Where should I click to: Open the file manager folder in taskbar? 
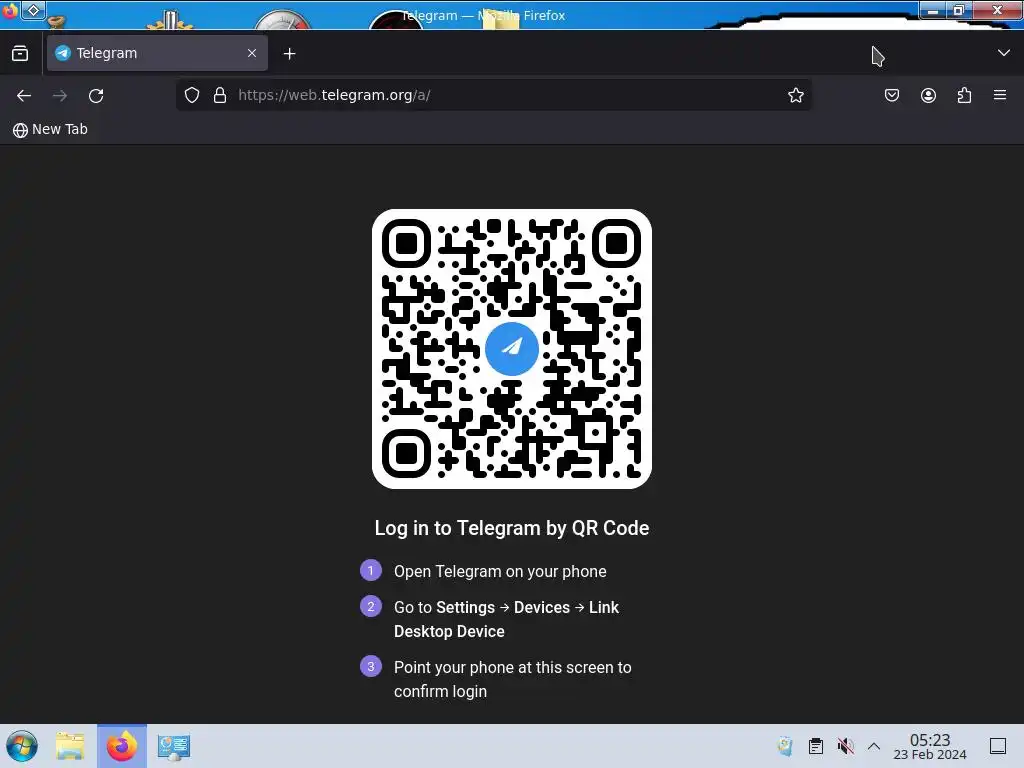(x=70, y=746)
